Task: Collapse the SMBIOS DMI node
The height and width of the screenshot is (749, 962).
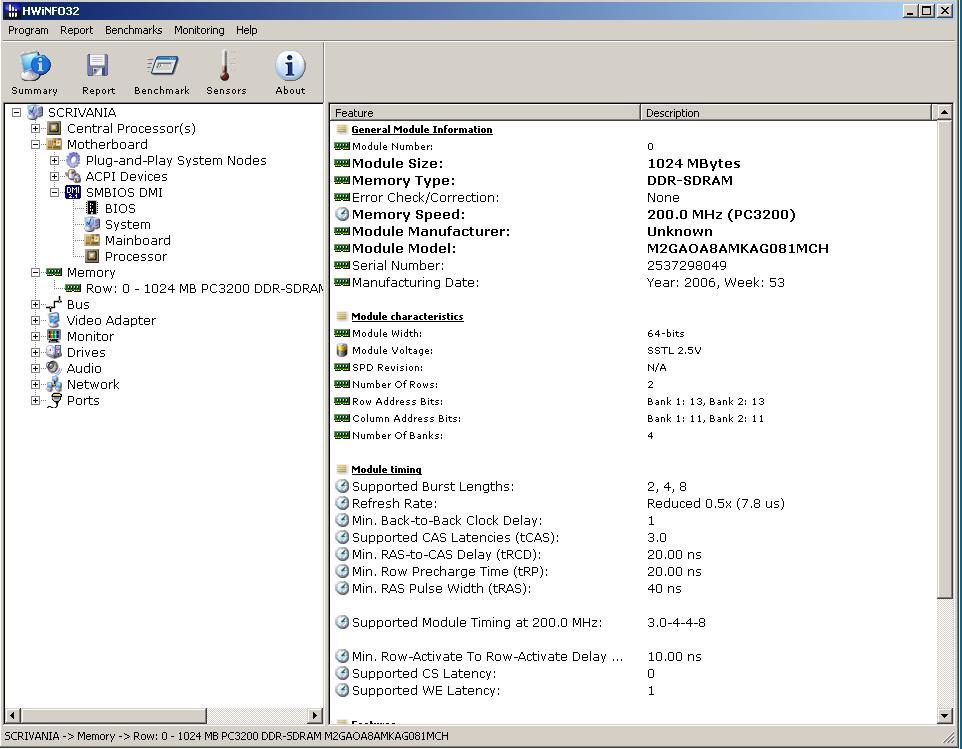Action: 55,193
